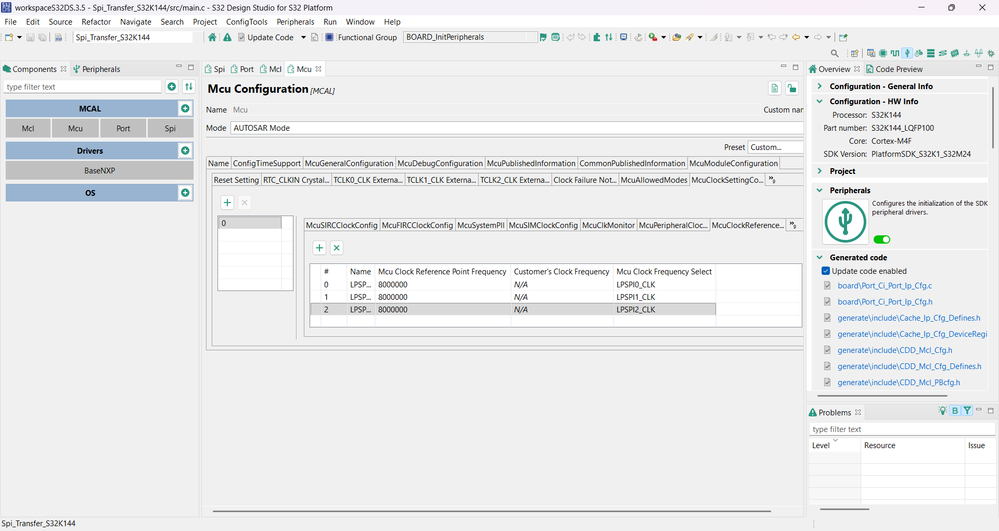
Task: Open the Clocks perspective waveform icon
Action: [895, 54]
